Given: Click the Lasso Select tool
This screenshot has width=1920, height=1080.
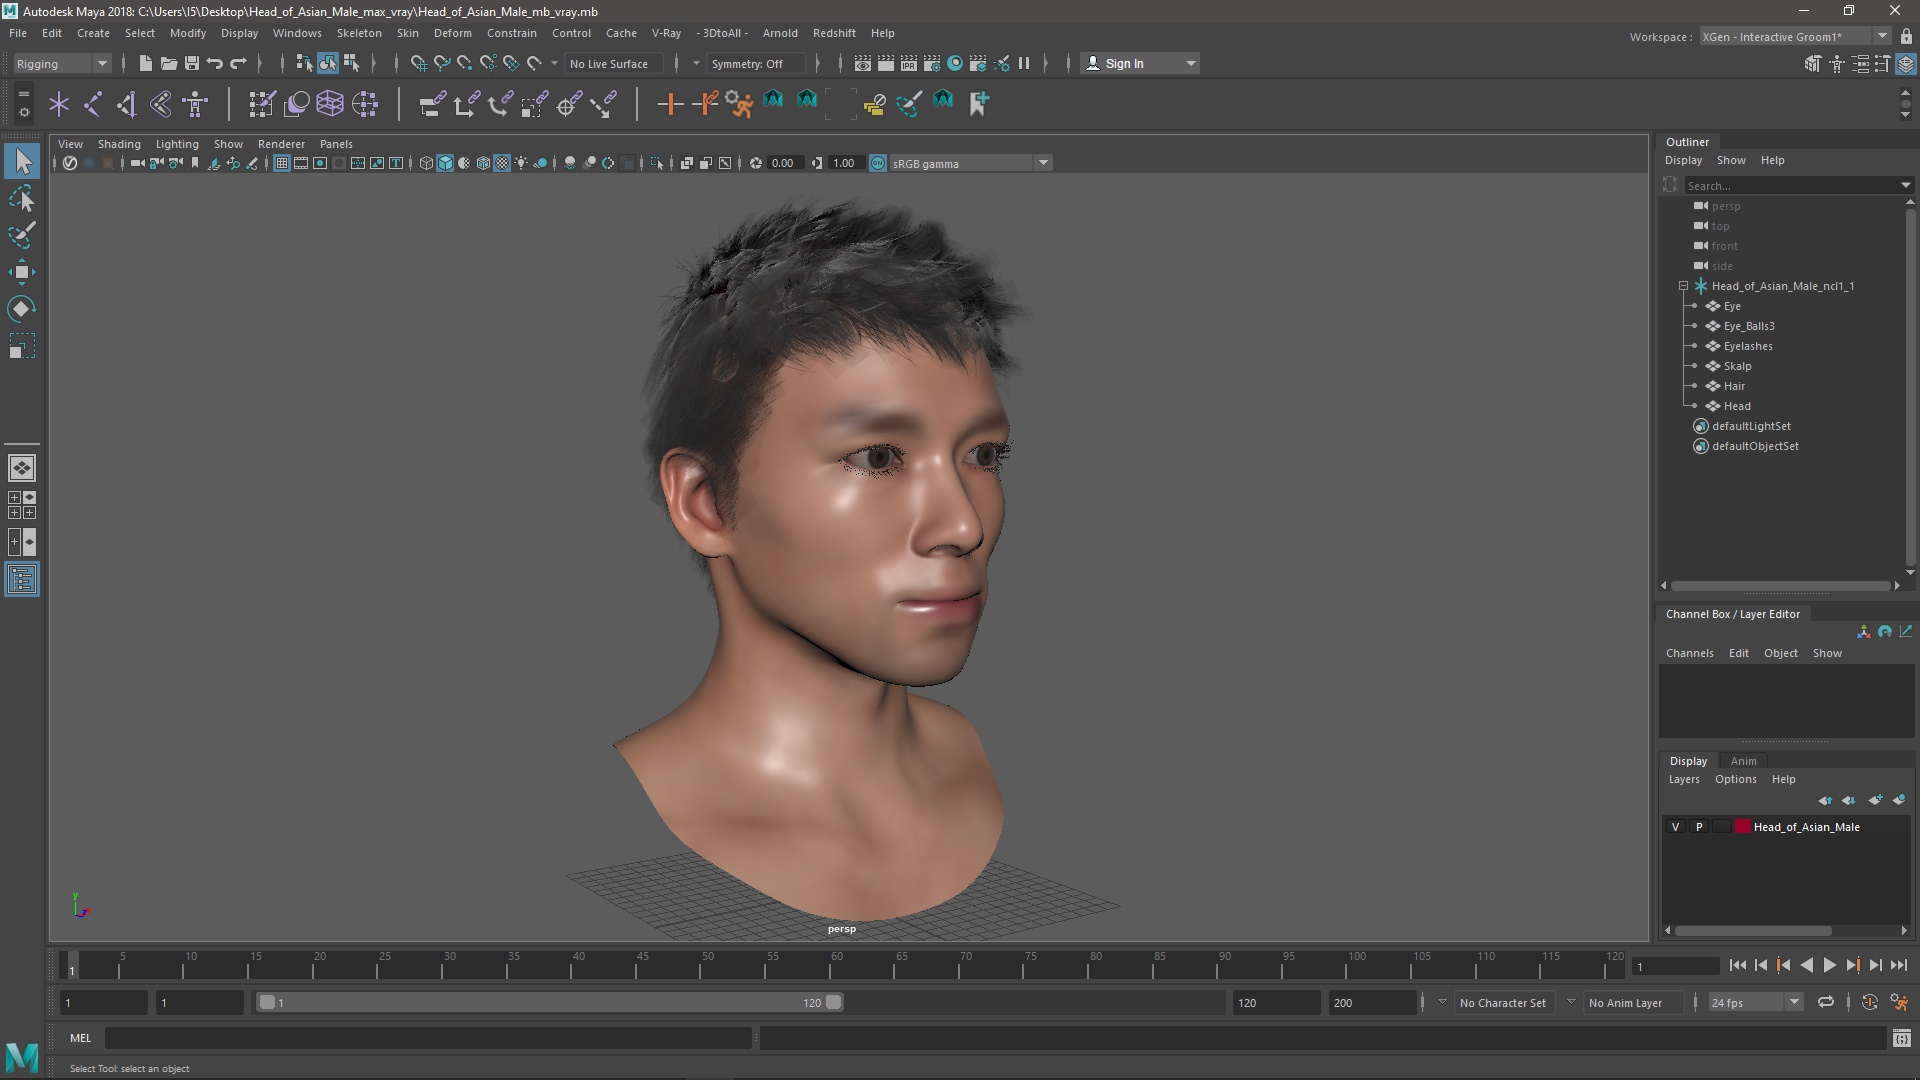Looking at the screenshot, I should pyautogui.click(x=22, y=199).
